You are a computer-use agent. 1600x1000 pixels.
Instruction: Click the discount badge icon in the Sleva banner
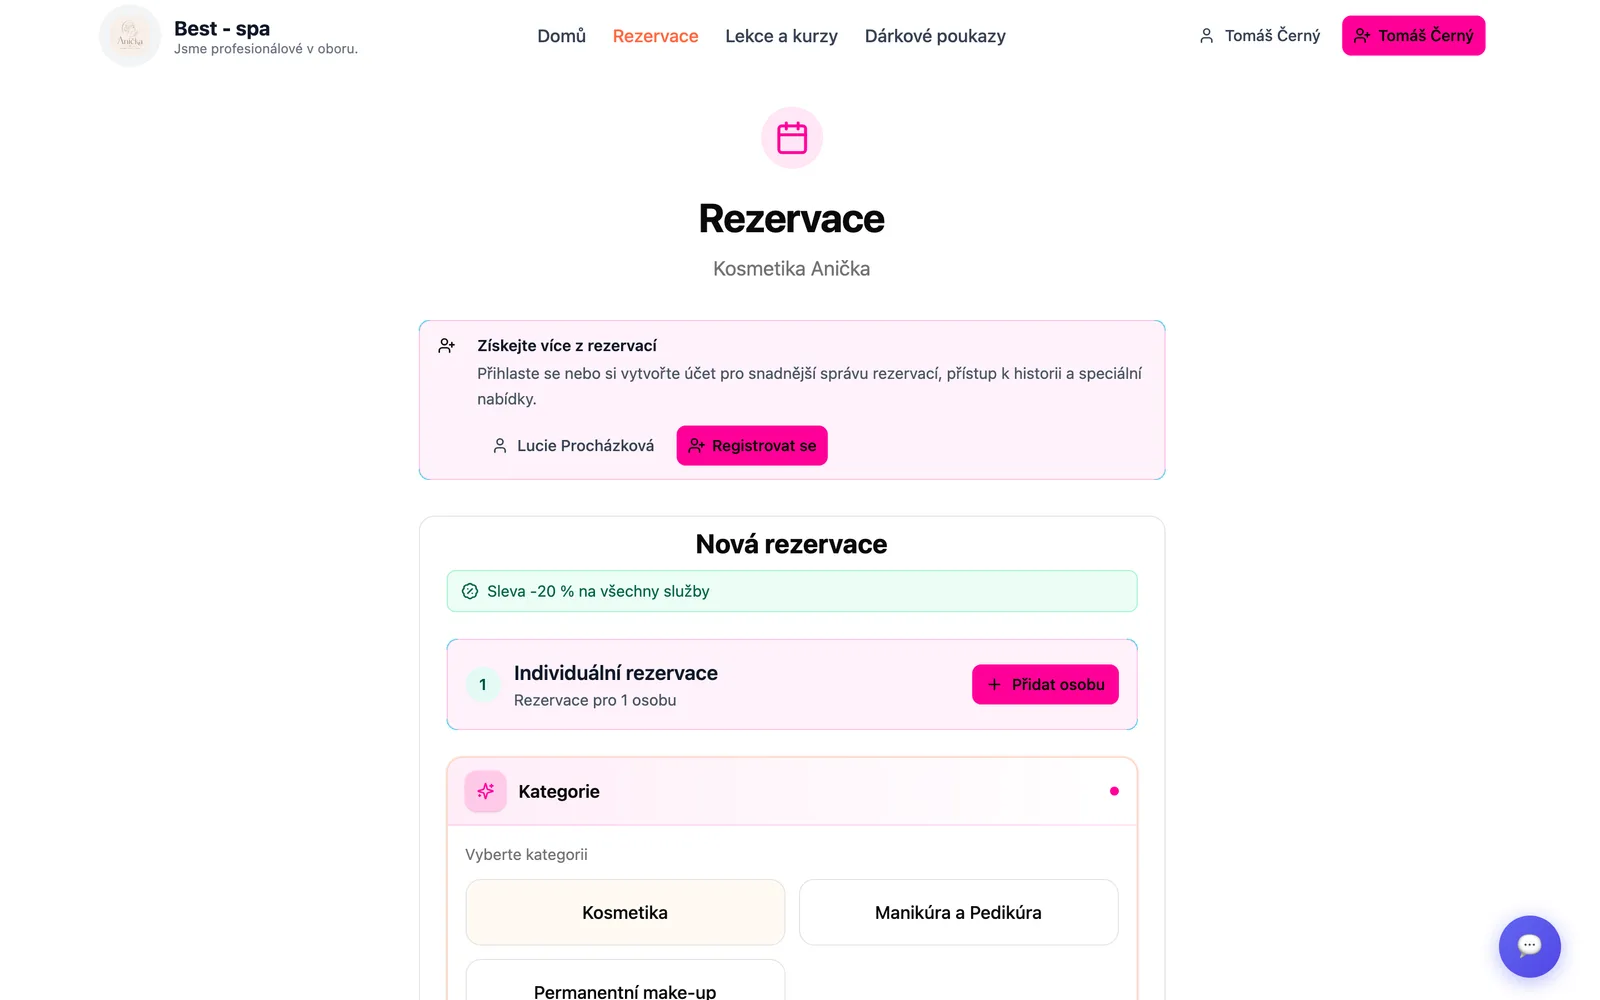[x=470, y=591]
